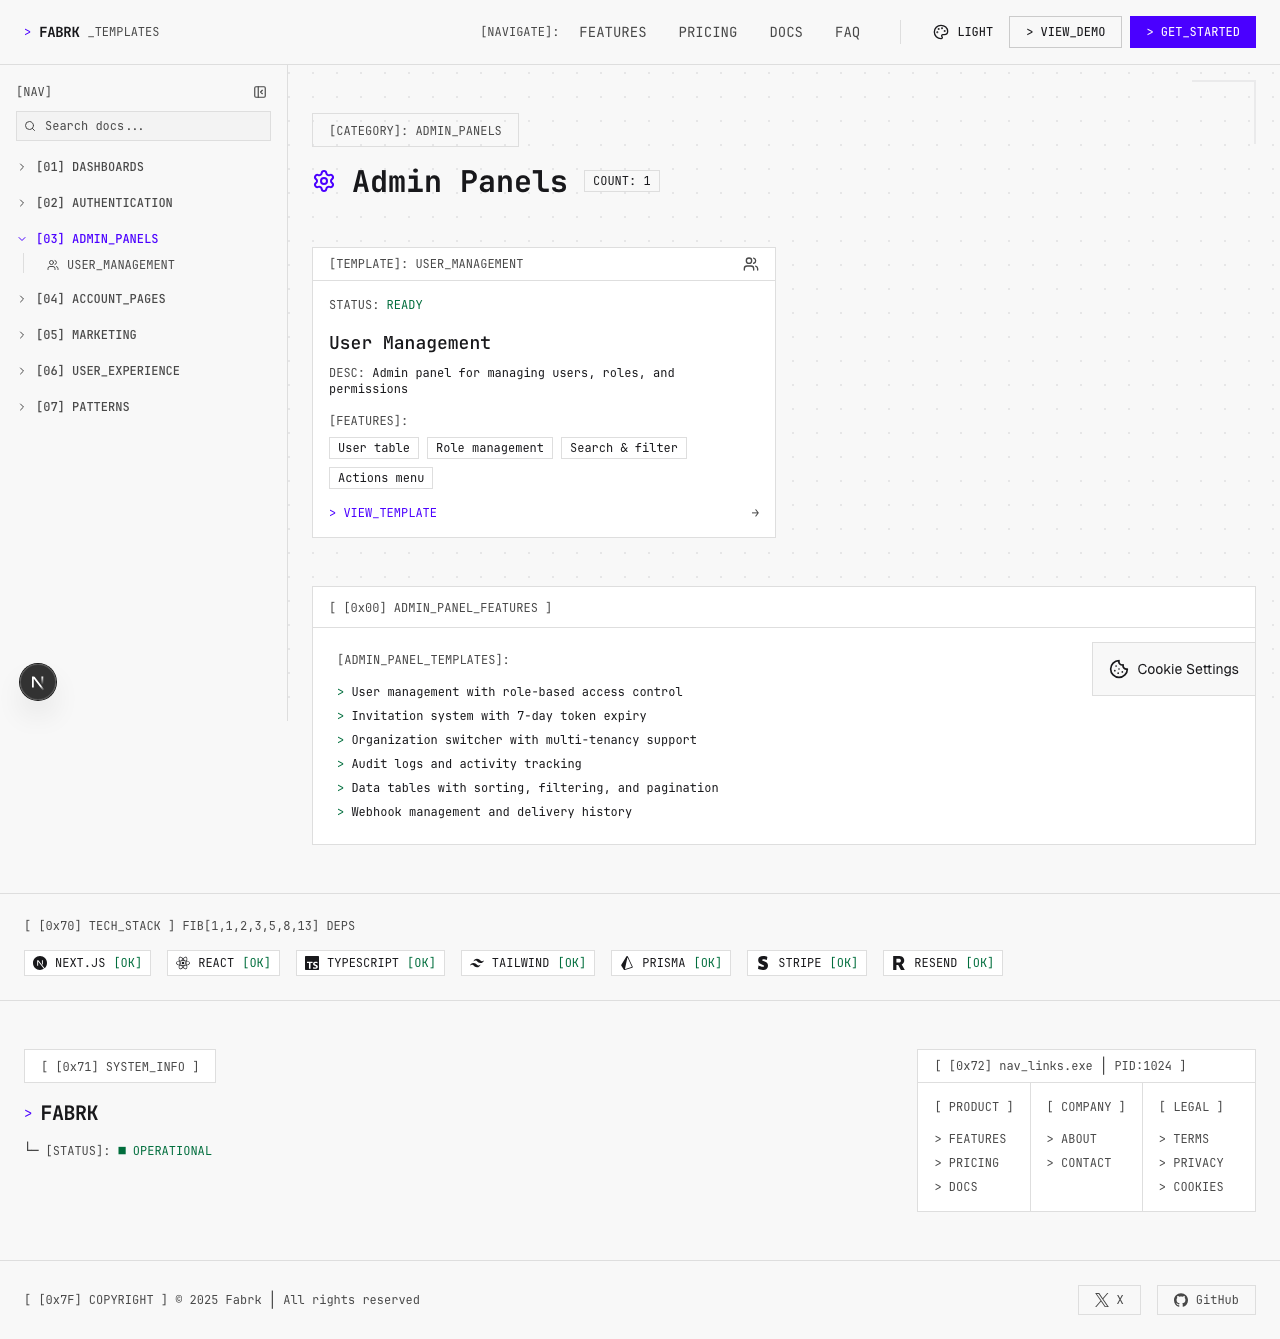Click the palette icon next to LIGHT

(941, 32)
